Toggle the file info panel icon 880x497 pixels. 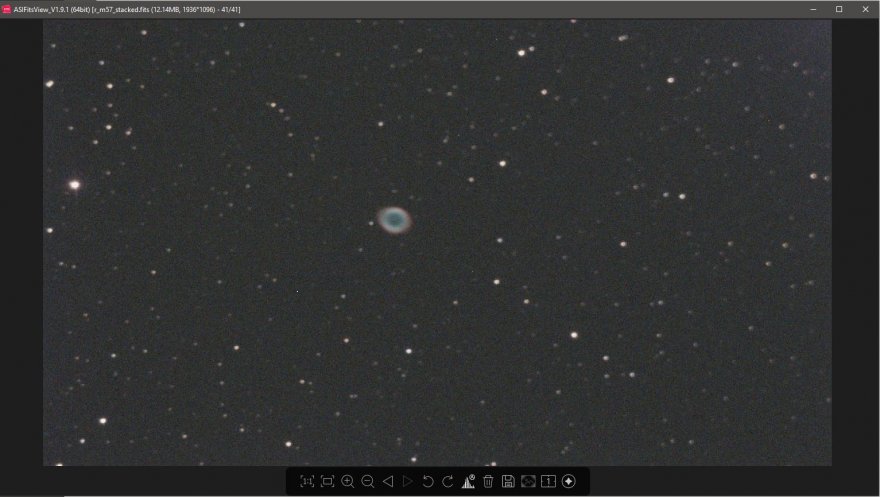pyautogui.click(x=548, y=481)
